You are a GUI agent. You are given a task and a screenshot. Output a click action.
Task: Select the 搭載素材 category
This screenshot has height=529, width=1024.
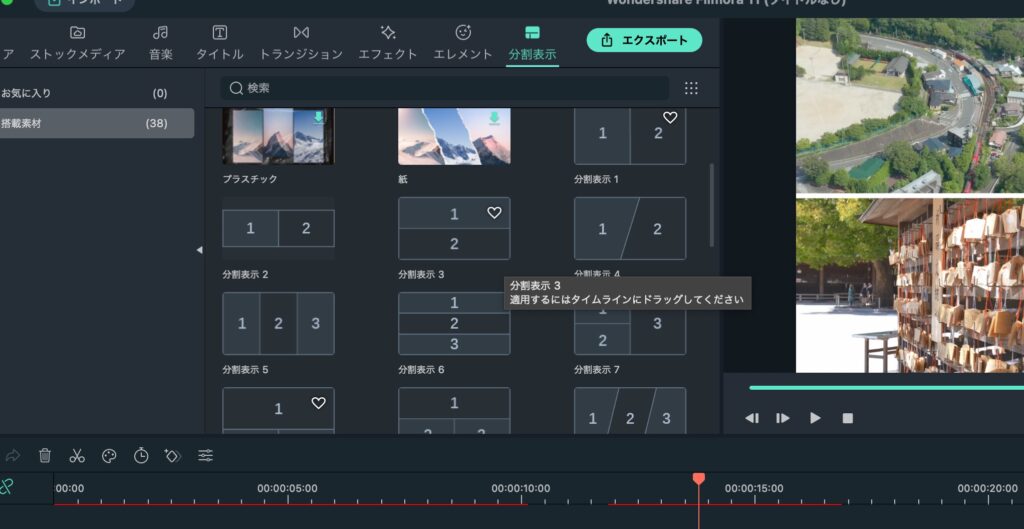[x=97, y=123]
